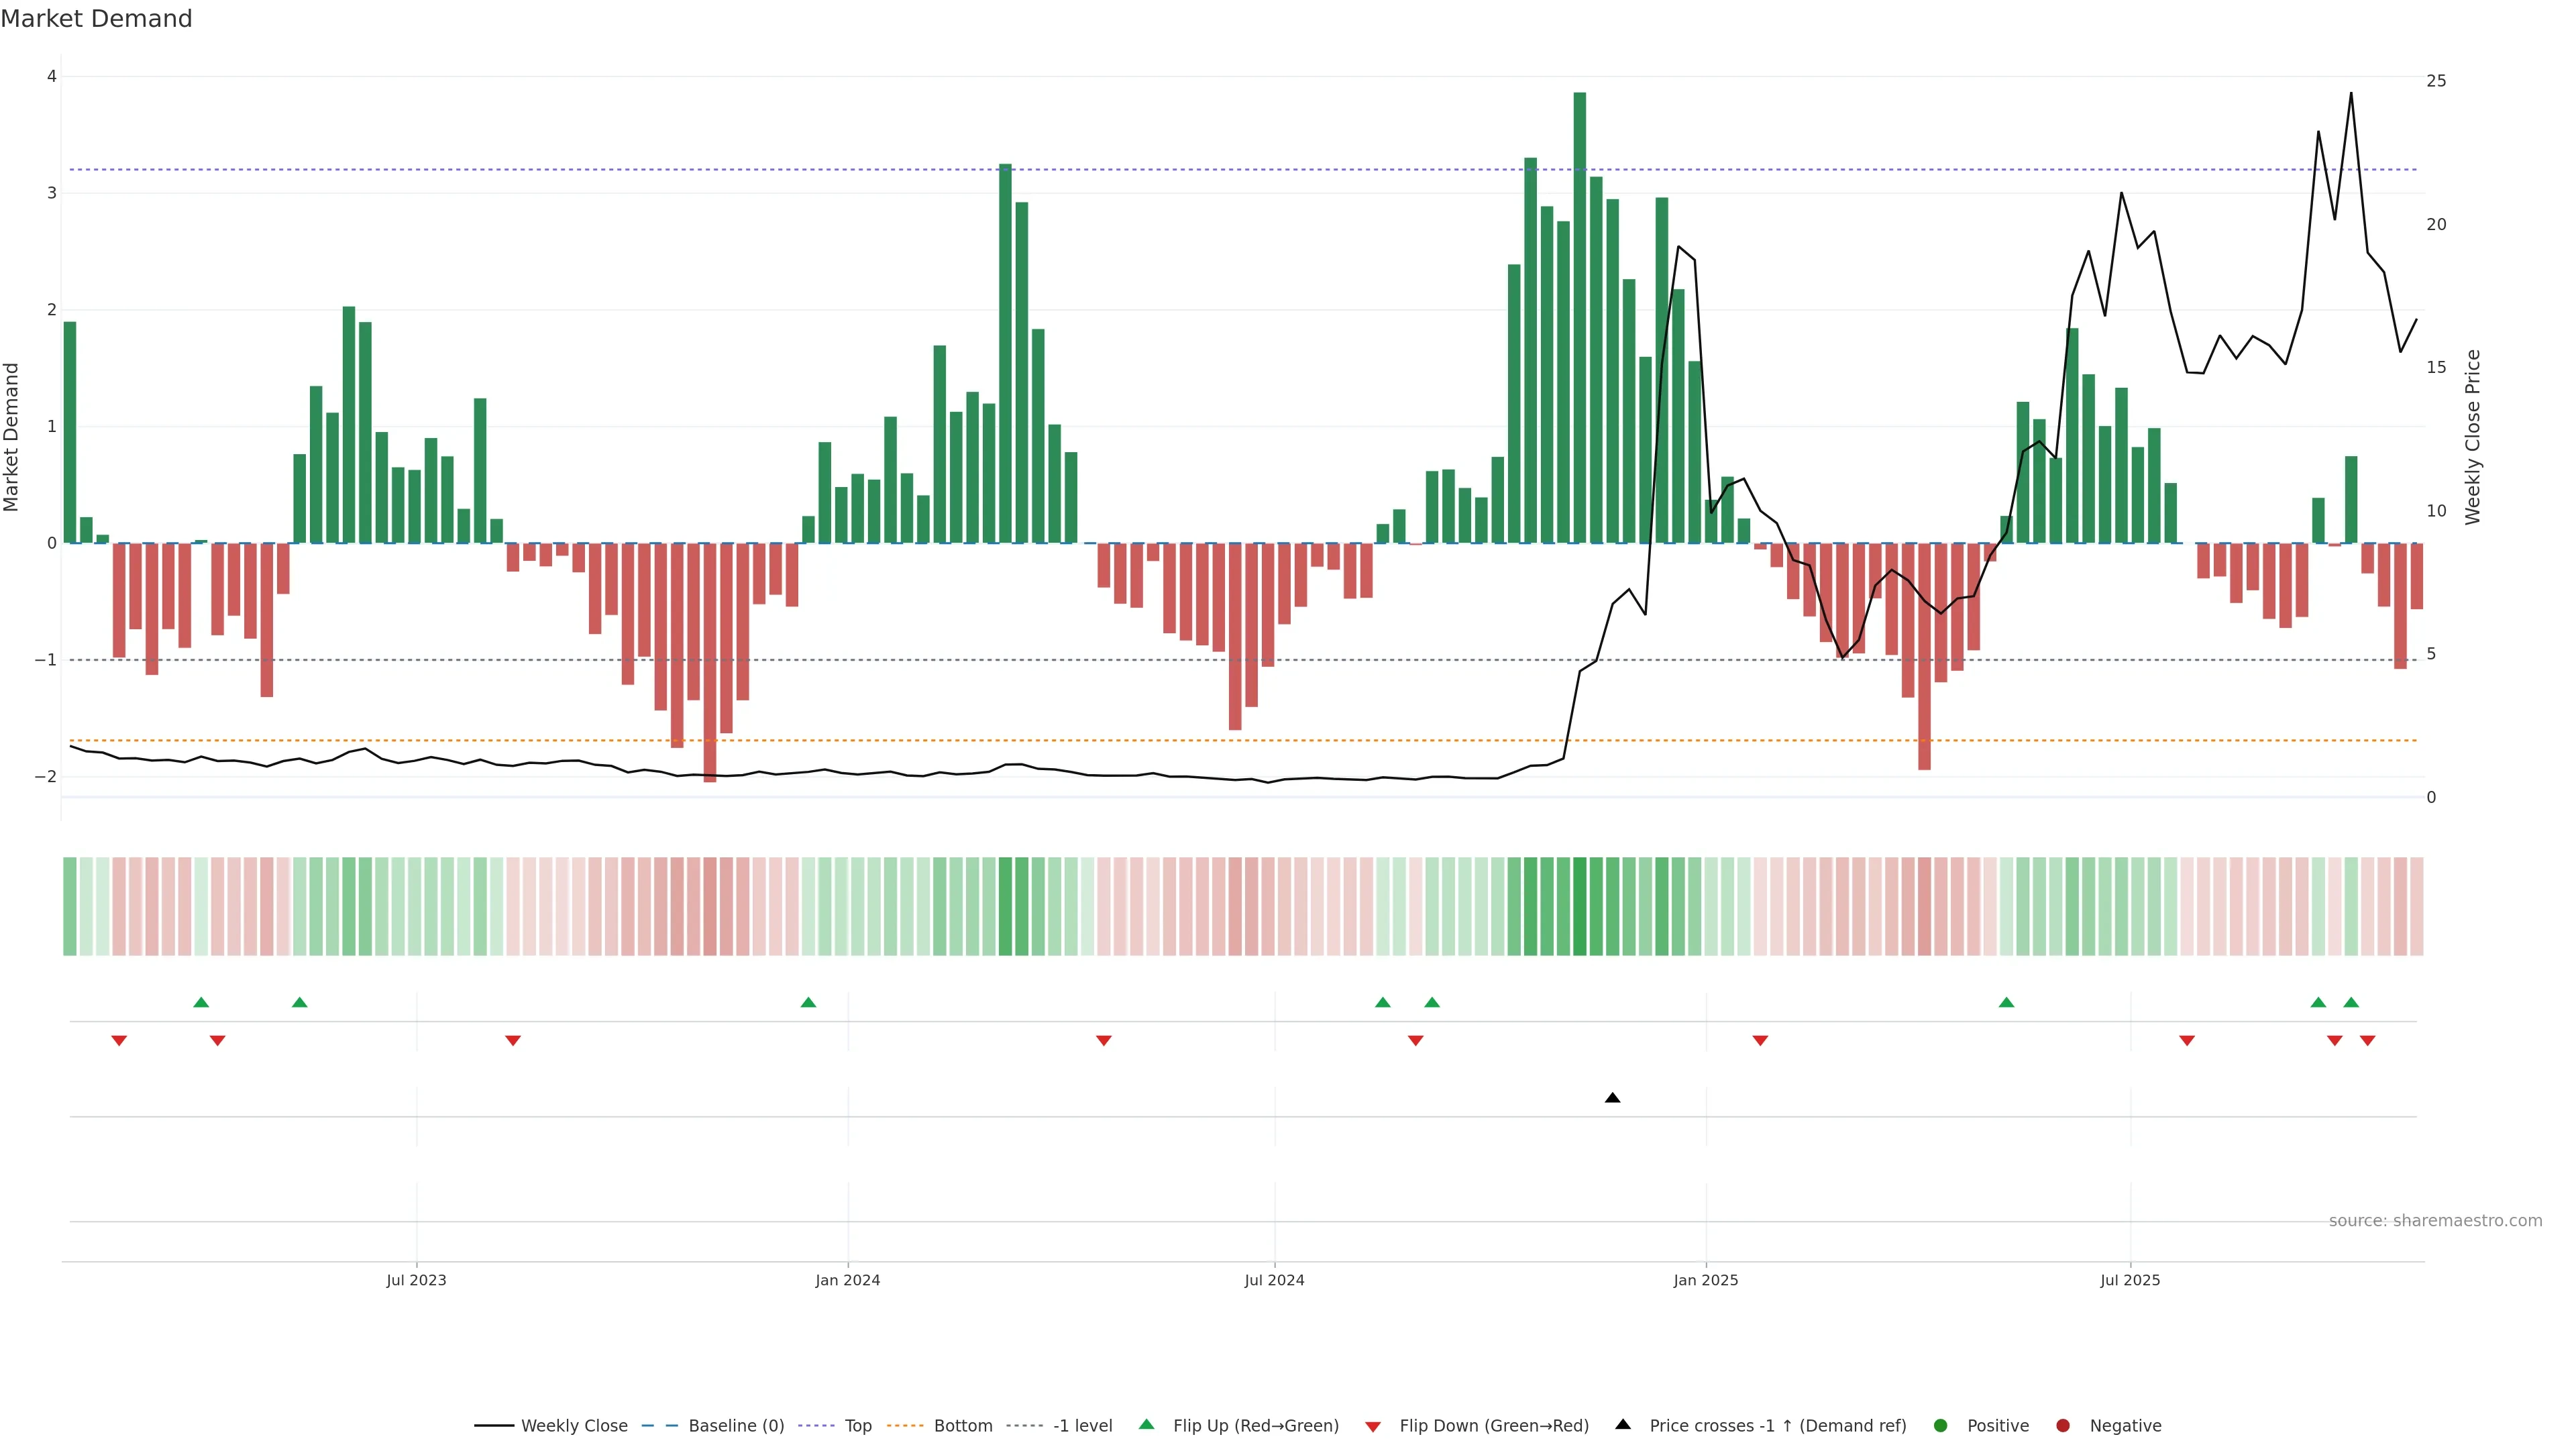The height and width of the screenshot is (1449, 2576).
Task: Click the black Price crosses -1 triangle marker
Action: tap(1612, 1098)
